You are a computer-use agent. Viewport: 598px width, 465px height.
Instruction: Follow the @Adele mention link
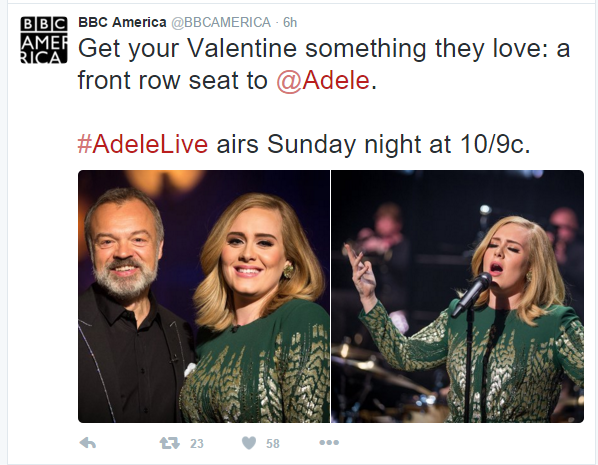pyautogui.click(x=323, y=80)
